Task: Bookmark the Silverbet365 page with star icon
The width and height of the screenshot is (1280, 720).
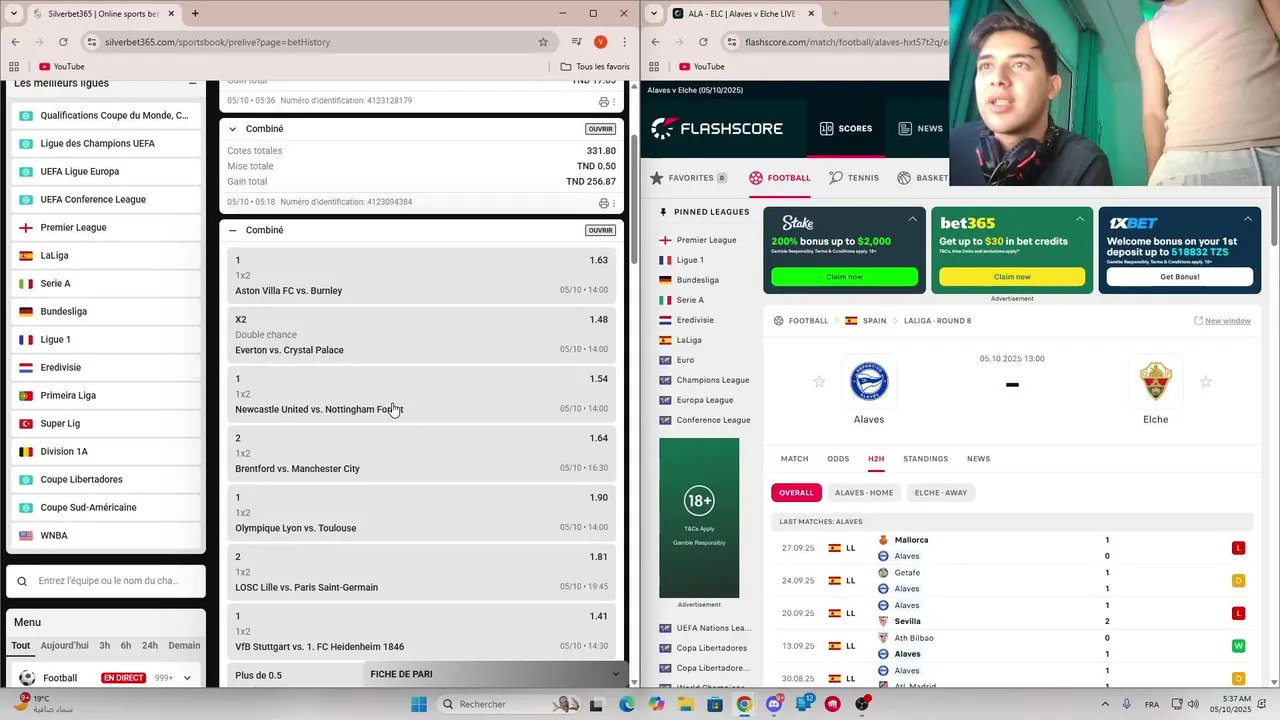Action: point(543,42)
